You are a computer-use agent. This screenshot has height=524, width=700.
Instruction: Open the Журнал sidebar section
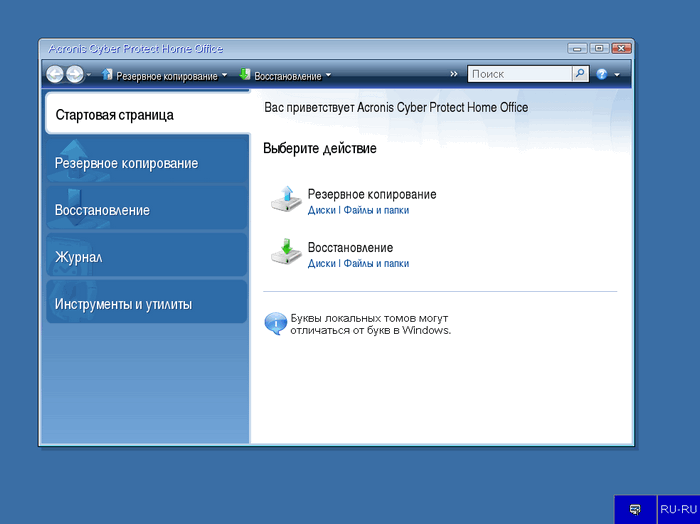coord(147,257)
